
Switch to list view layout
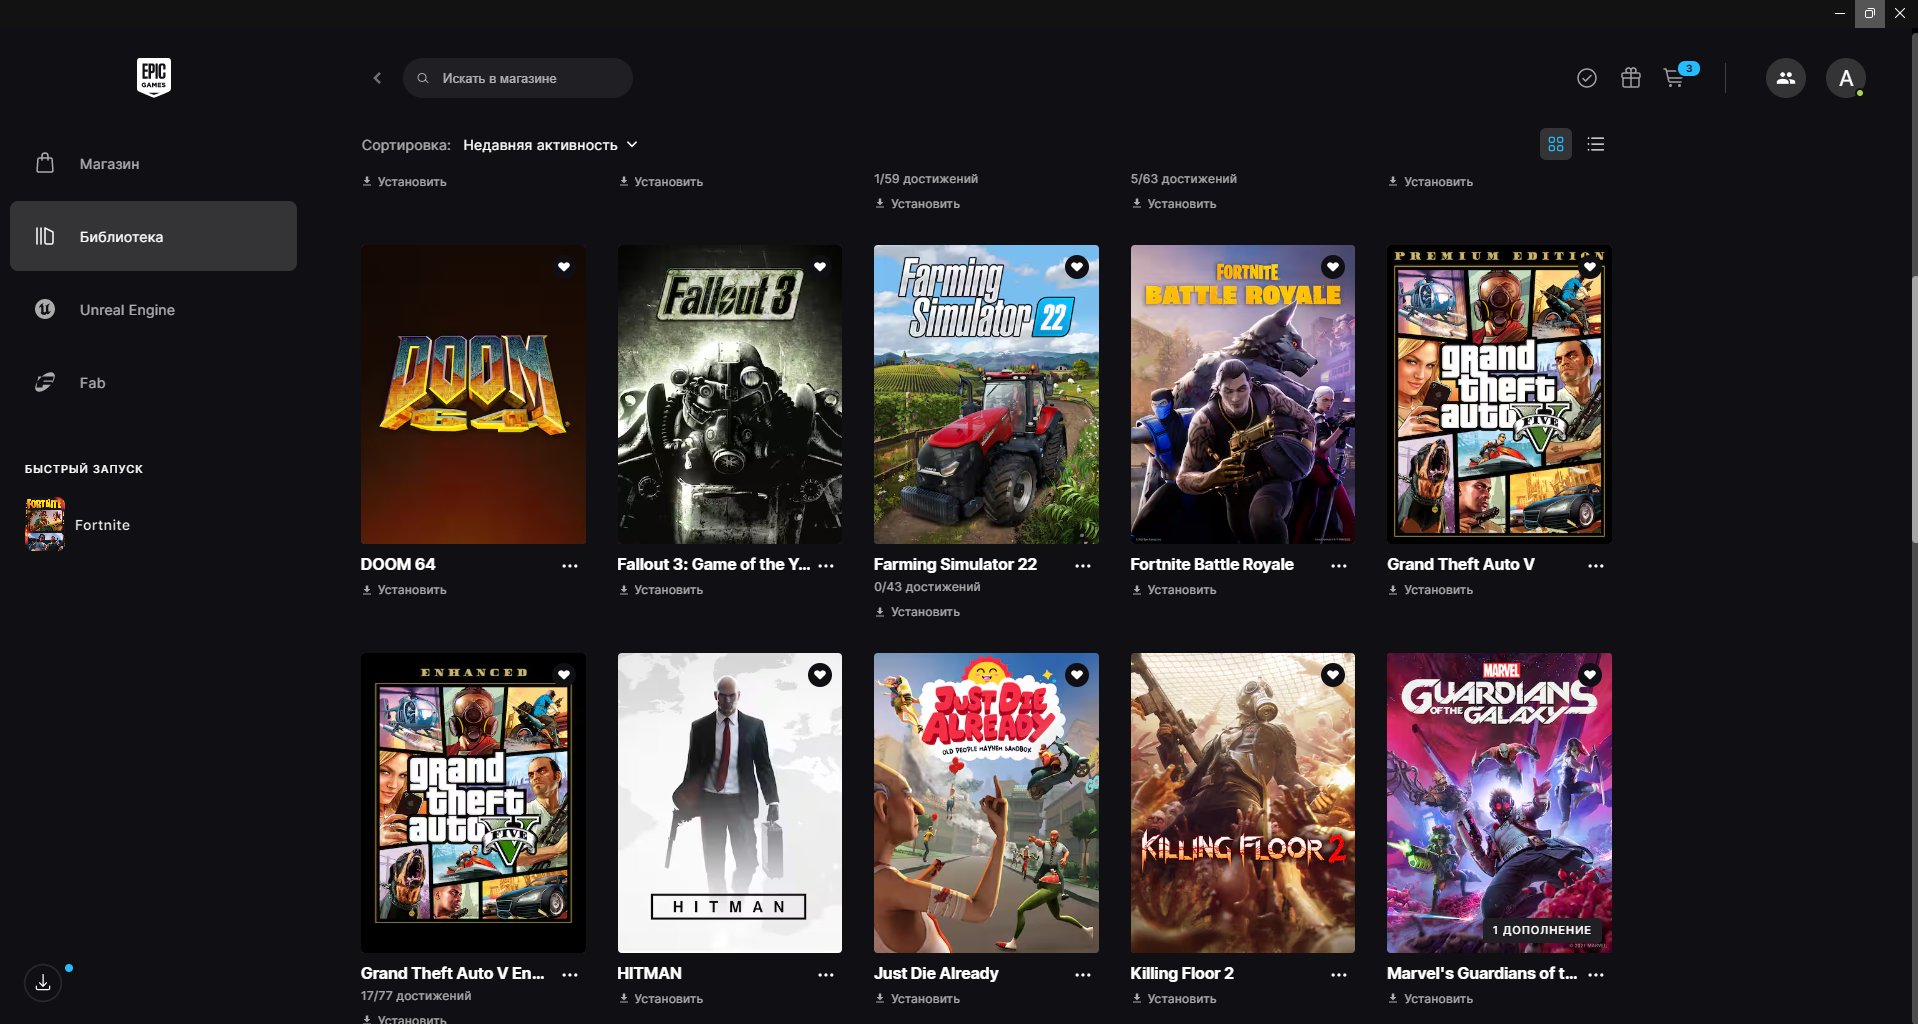(x=1595, y=144)
